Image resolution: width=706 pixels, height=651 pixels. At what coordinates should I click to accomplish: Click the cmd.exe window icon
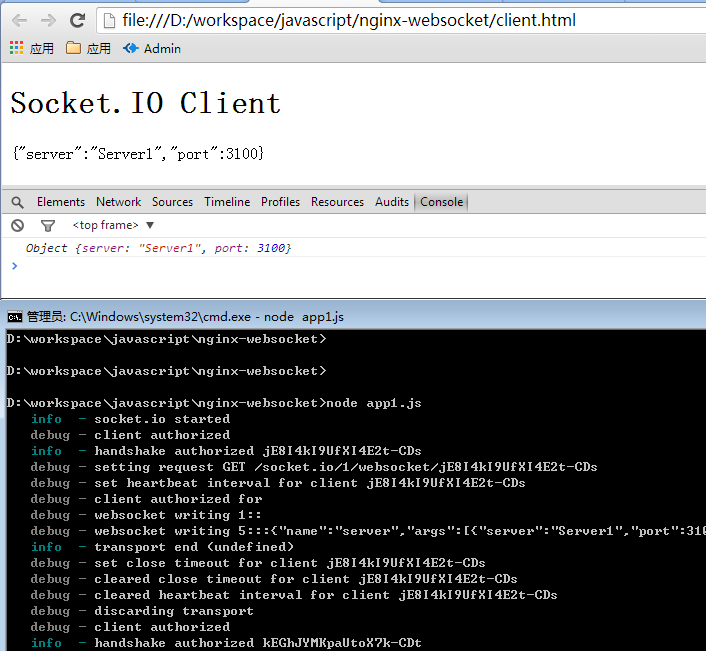coord(14,317)
